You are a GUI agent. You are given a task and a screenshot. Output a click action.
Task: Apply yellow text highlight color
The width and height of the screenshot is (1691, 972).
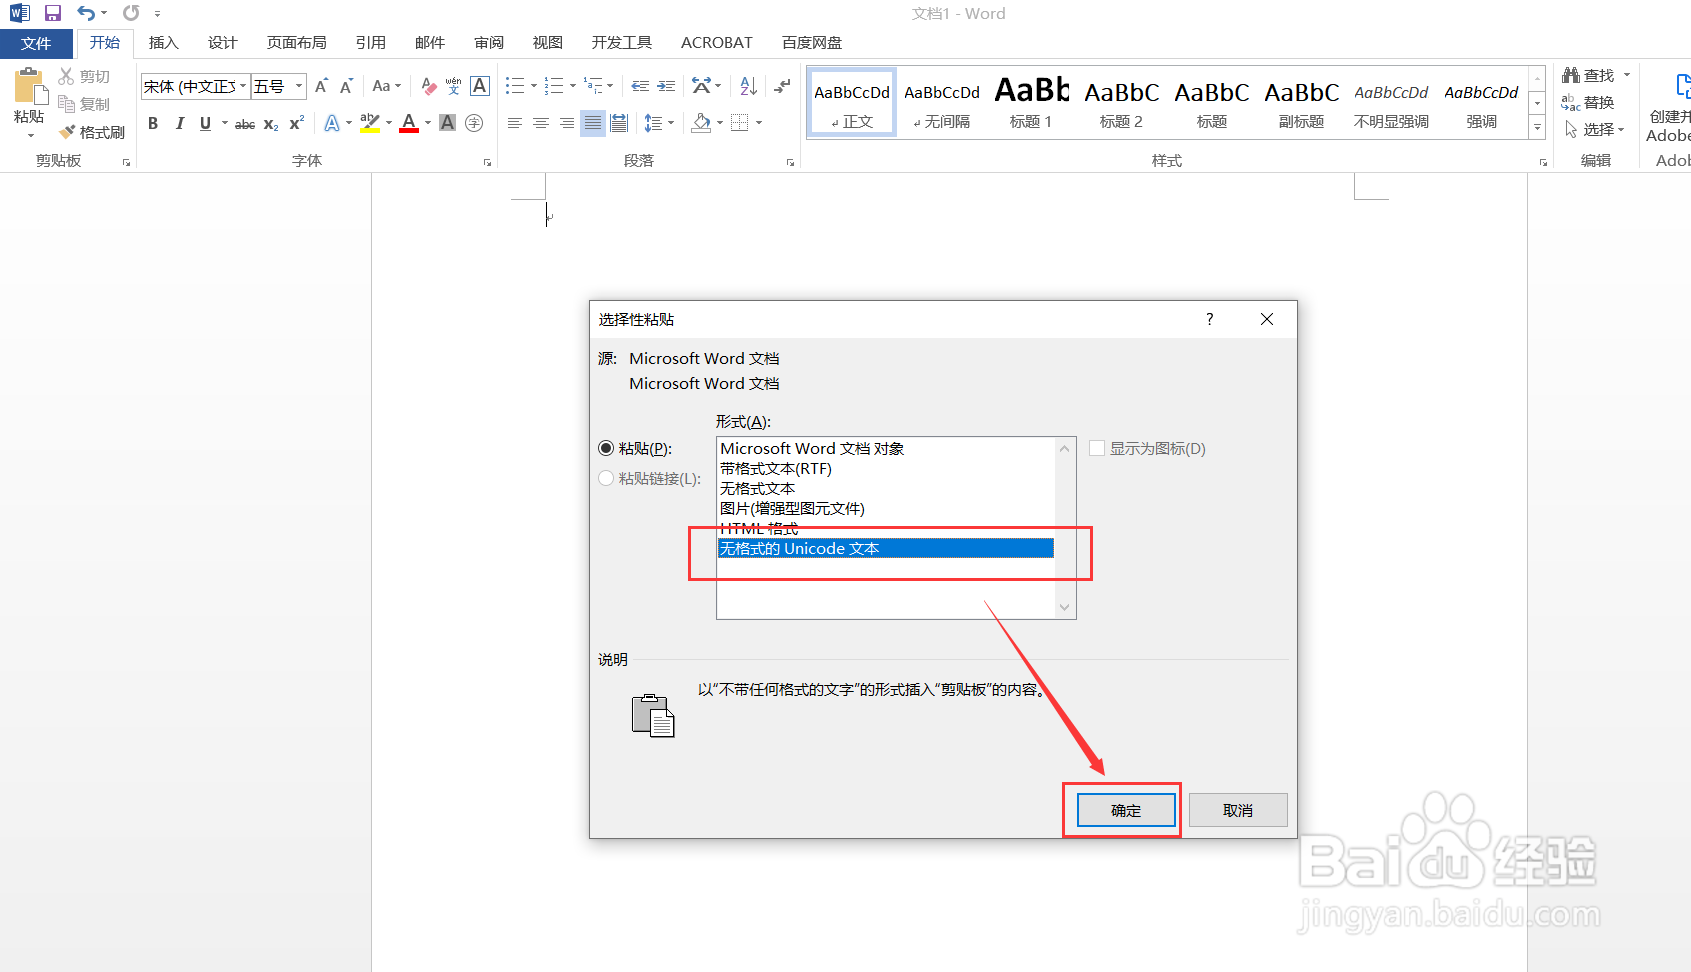coord(370,123)
